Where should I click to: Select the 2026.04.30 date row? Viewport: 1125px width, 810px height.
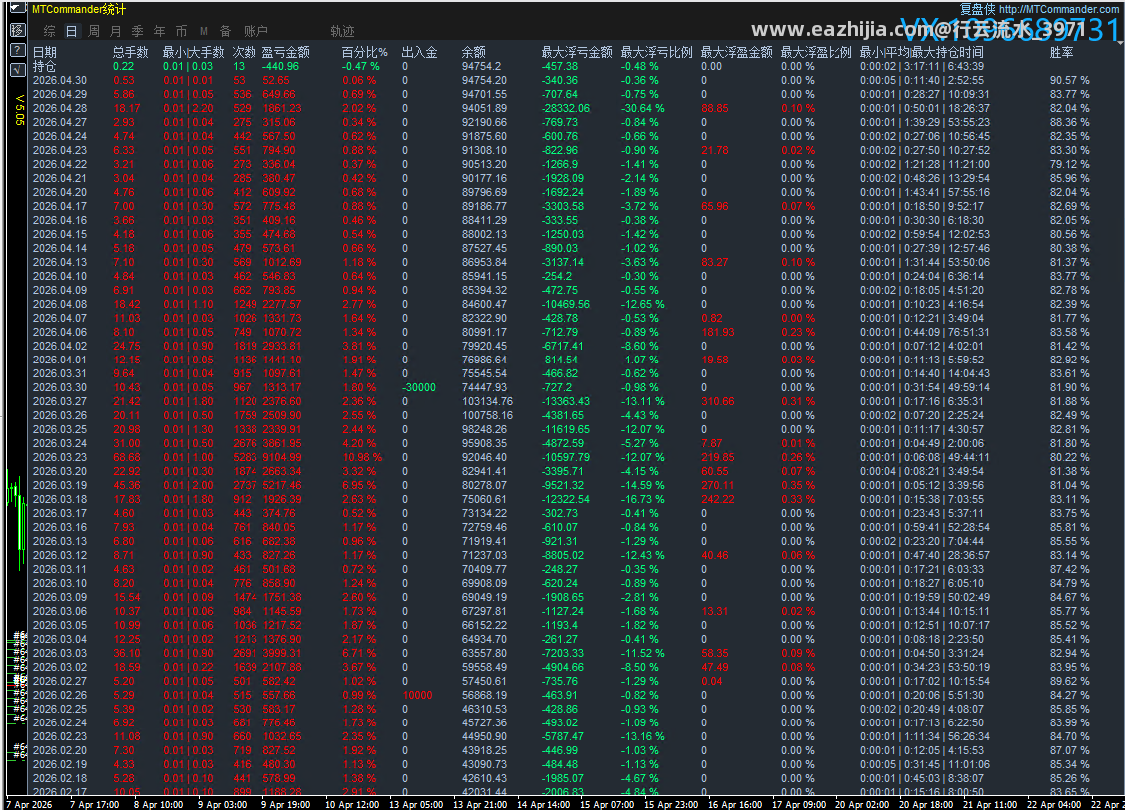pos(60,80)
